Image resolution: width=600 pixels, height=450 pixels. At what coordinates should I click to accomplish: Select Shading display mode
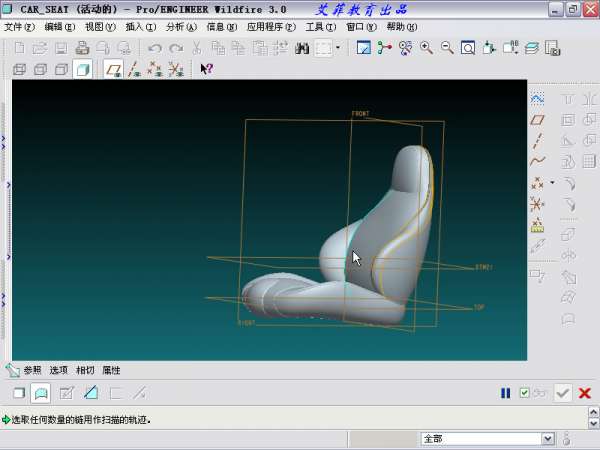pos(83,69)
